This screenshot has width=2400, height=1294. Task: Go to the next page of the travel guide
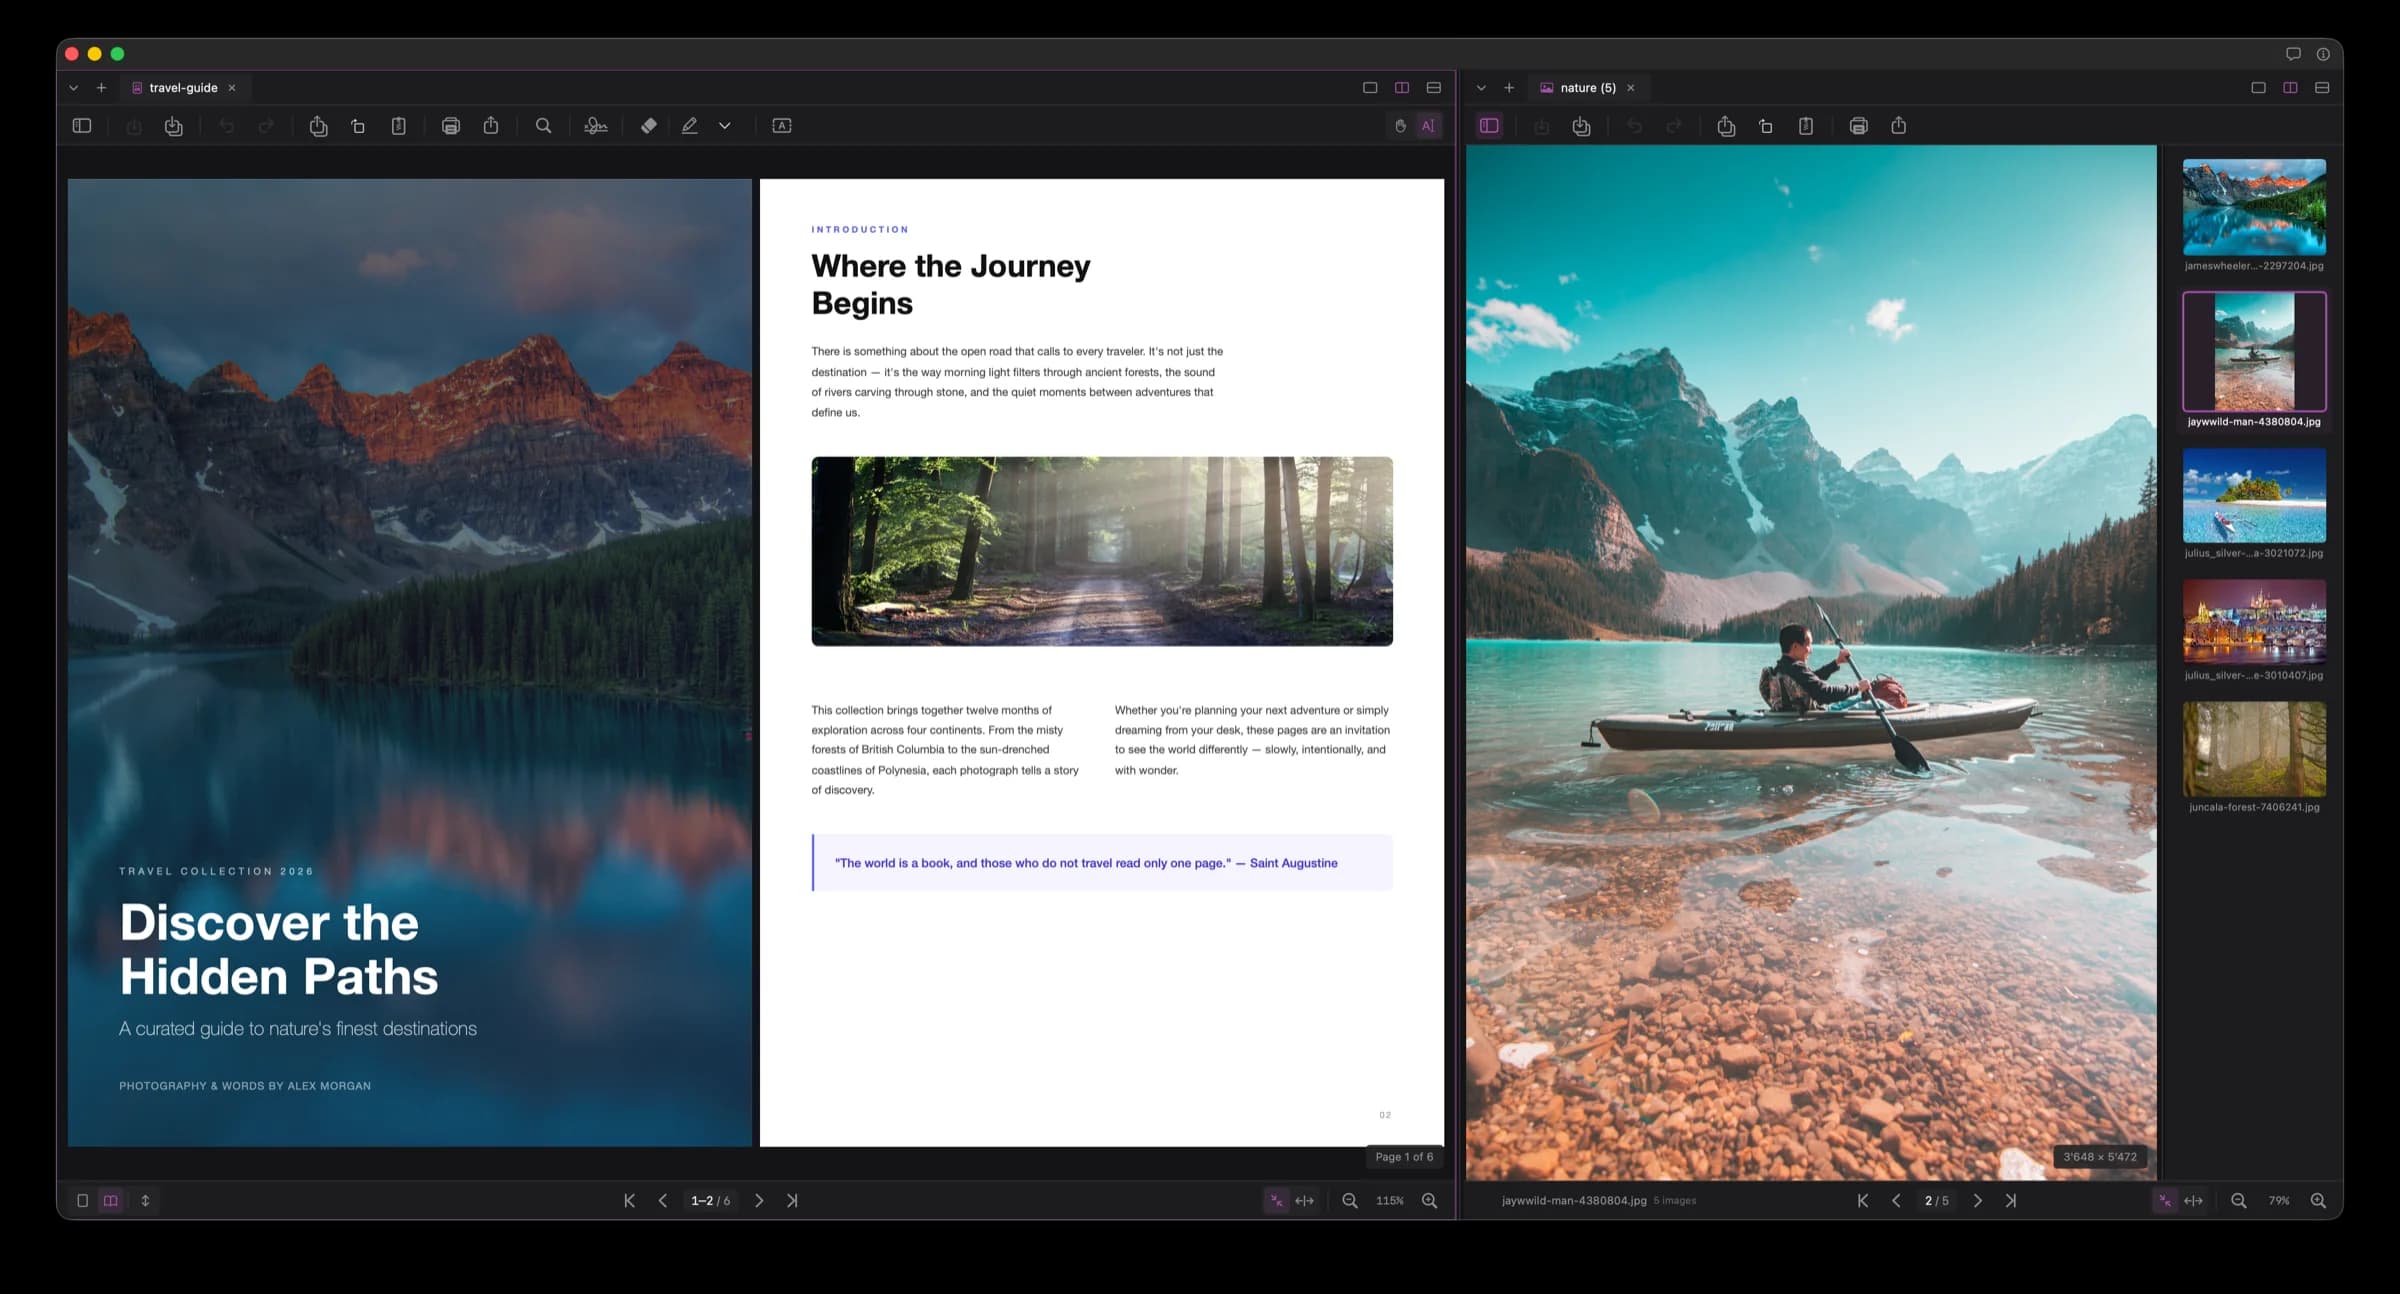[x=760, y=1200]
